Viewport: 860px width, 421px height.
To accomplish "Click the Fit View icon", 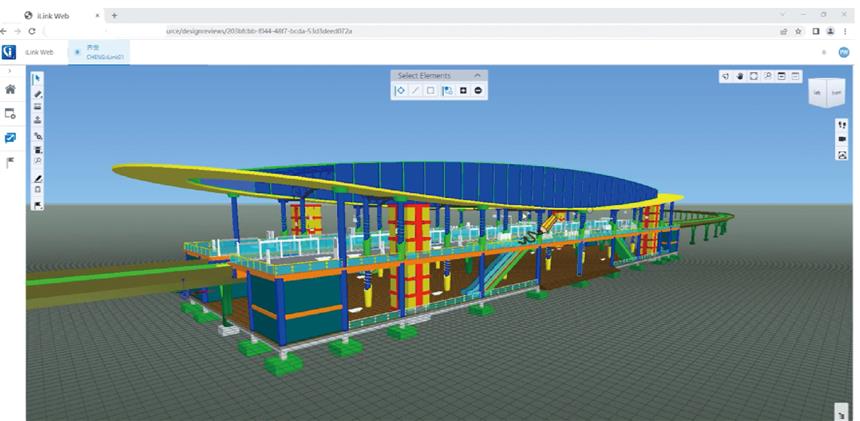I will (x=754, y=76).
